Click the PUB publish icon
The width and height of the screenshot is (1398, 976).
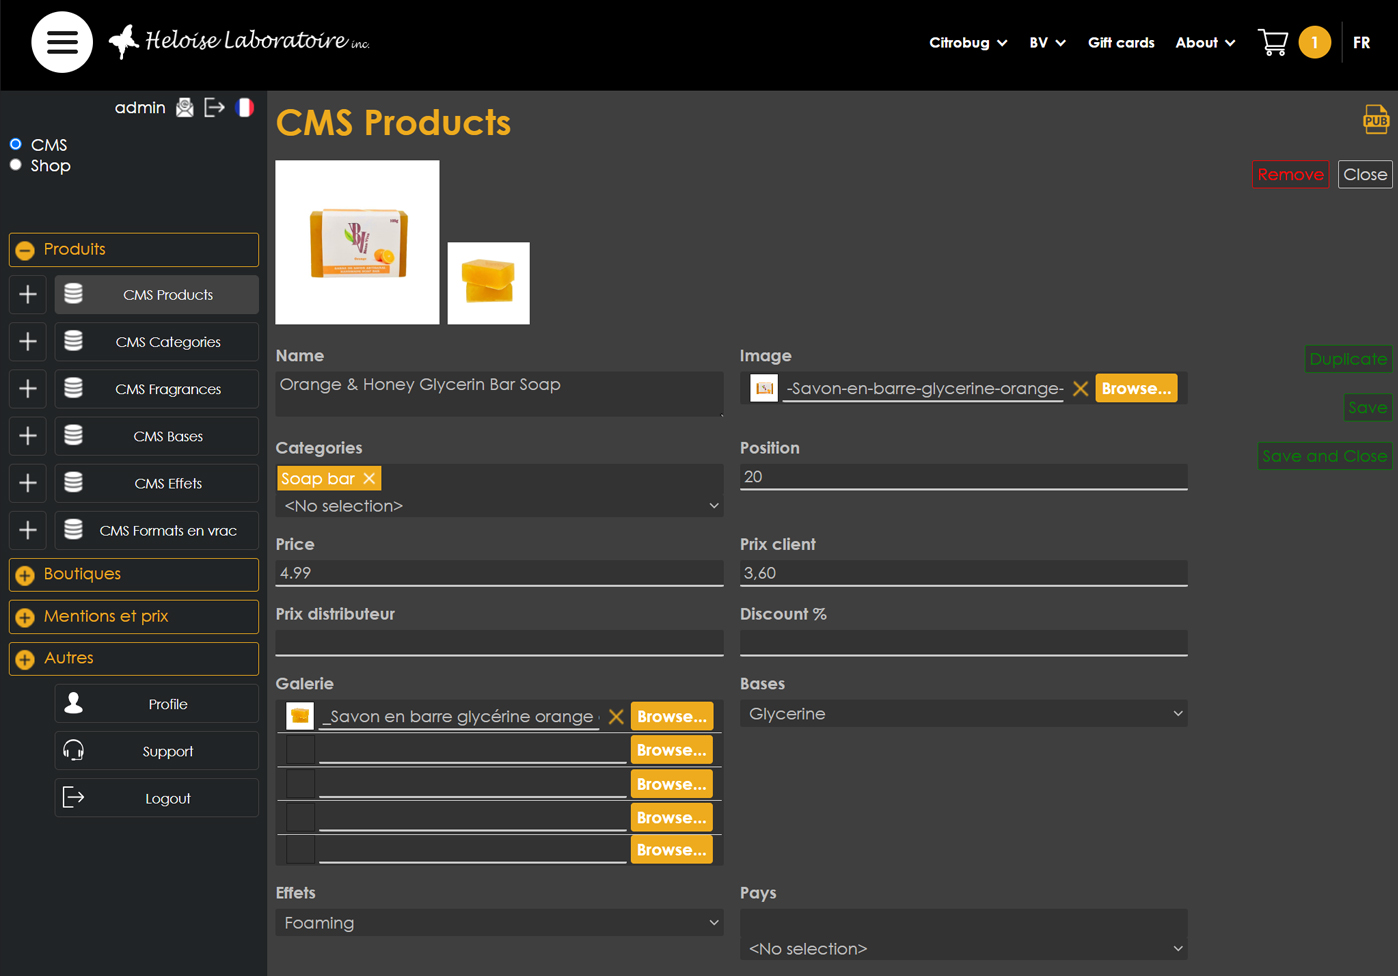(x=1375, y=119)
